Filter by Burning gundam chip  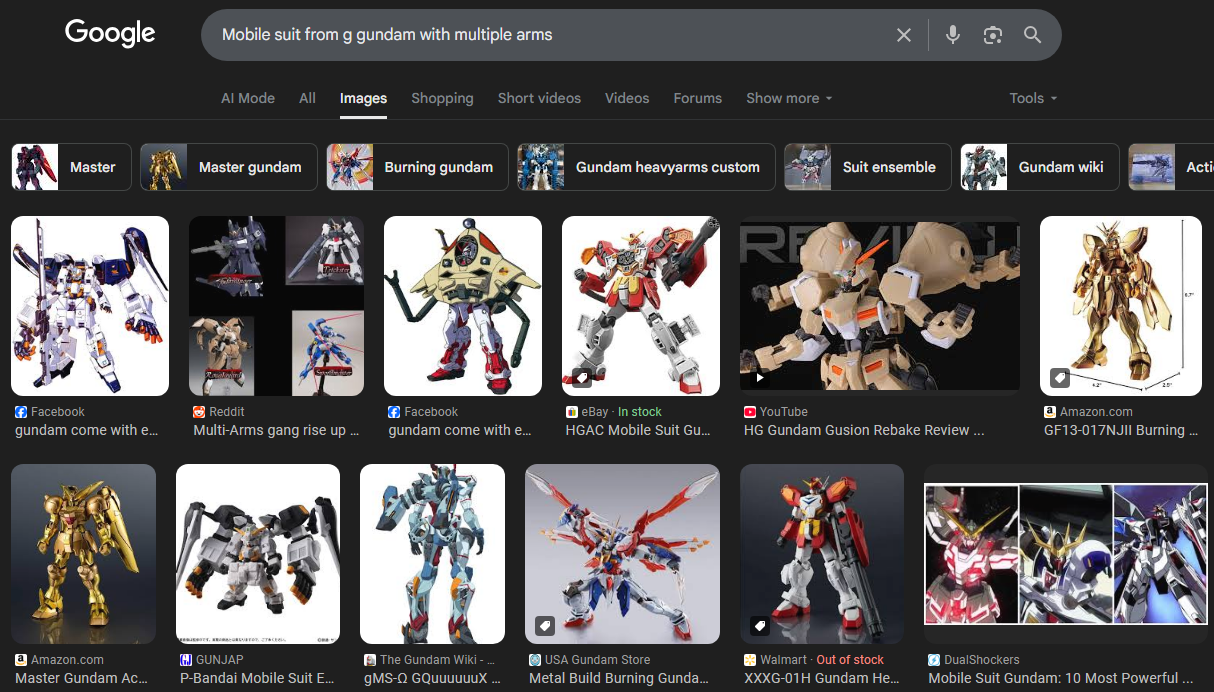tap(417, 167)
